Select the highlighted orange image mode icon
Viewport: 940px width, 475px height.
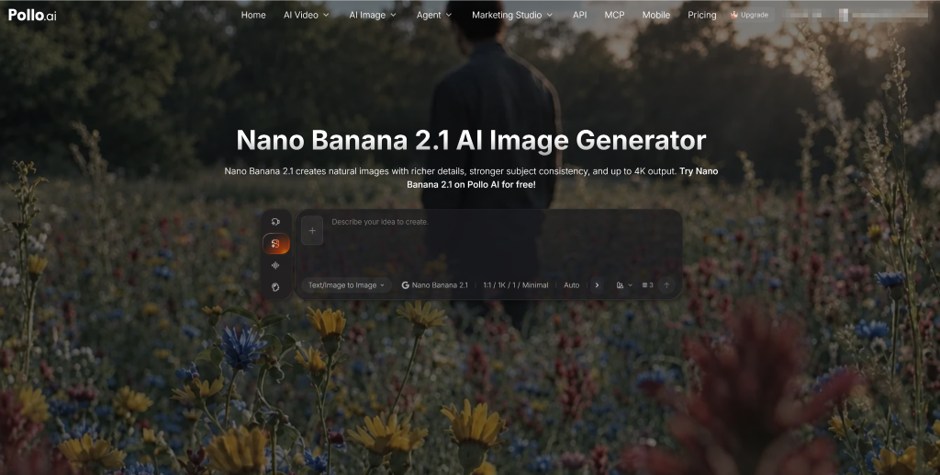click(276, 243)
